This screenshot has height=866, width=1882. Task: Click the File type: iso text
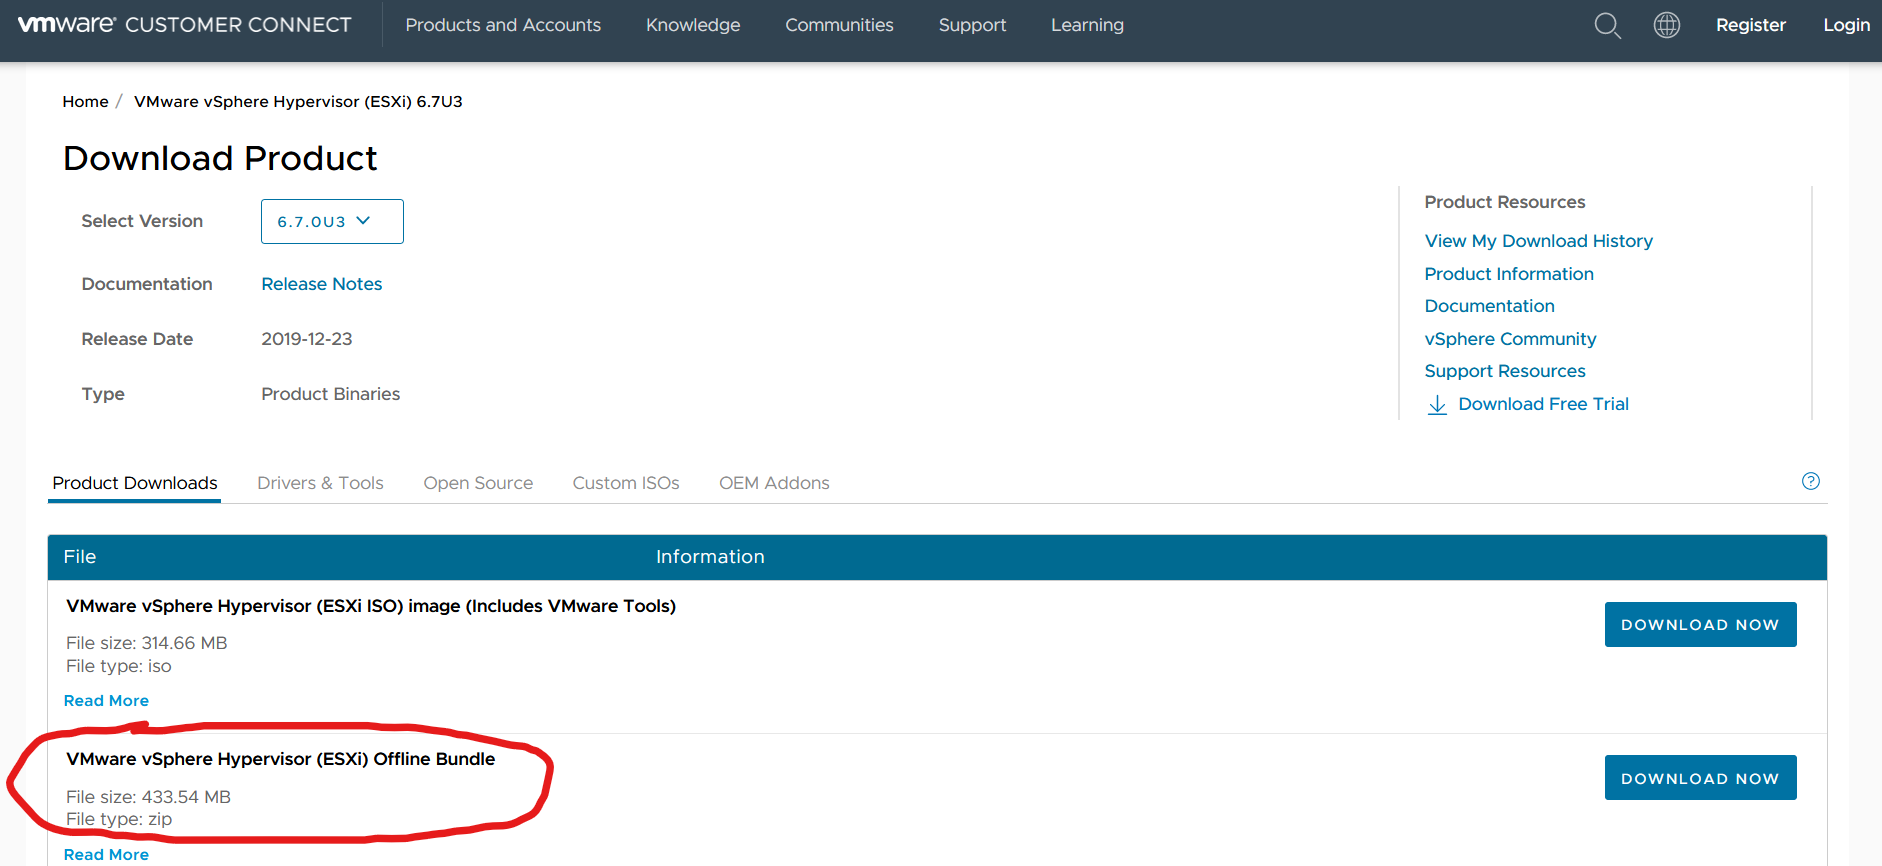[119, 666]
